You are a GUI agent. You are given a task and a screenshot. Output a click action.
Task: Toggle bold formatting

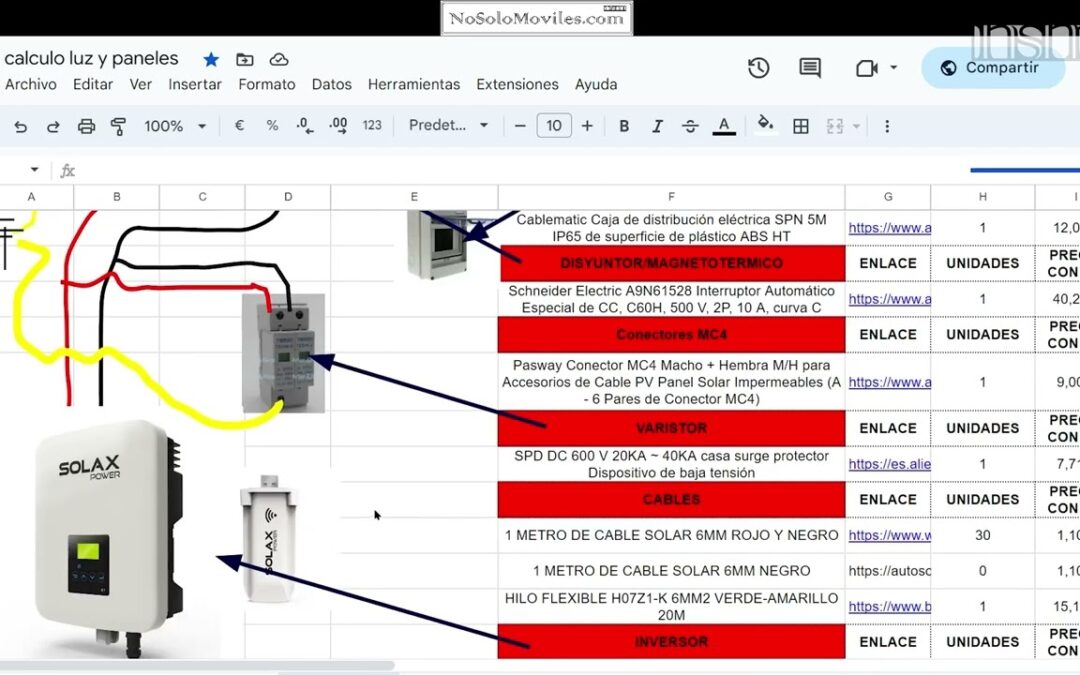624,126
